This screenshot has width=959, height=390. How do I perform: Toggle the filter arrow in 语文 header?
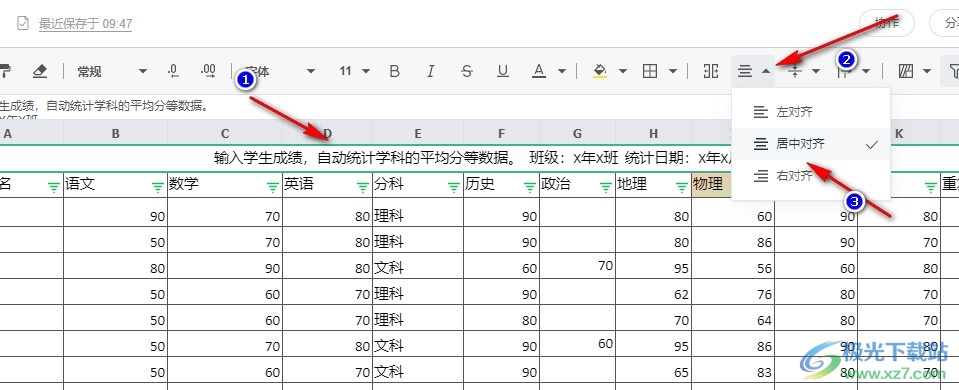[x=158, y=188]
